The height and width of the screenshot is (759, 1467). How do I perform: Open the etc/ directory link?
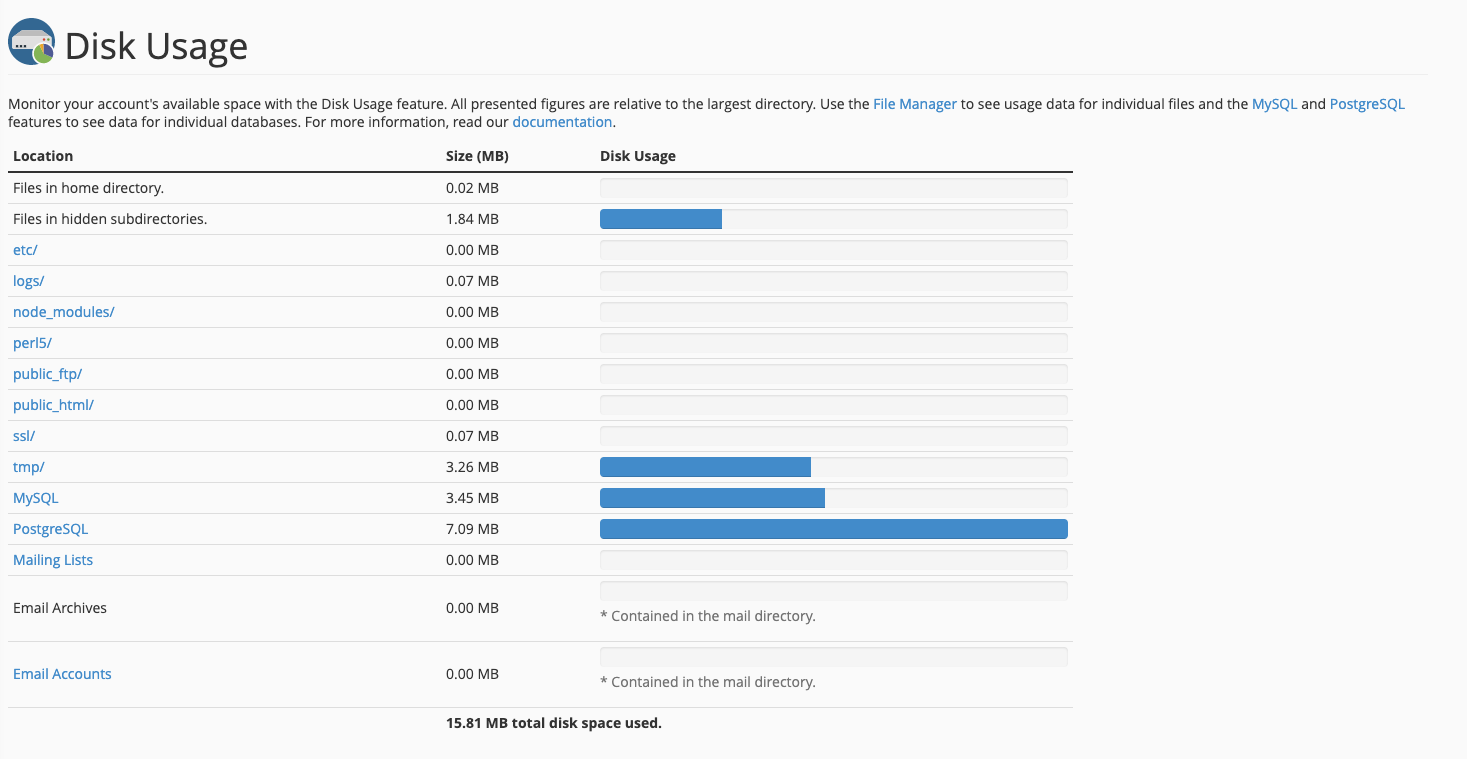coord(25,250)
